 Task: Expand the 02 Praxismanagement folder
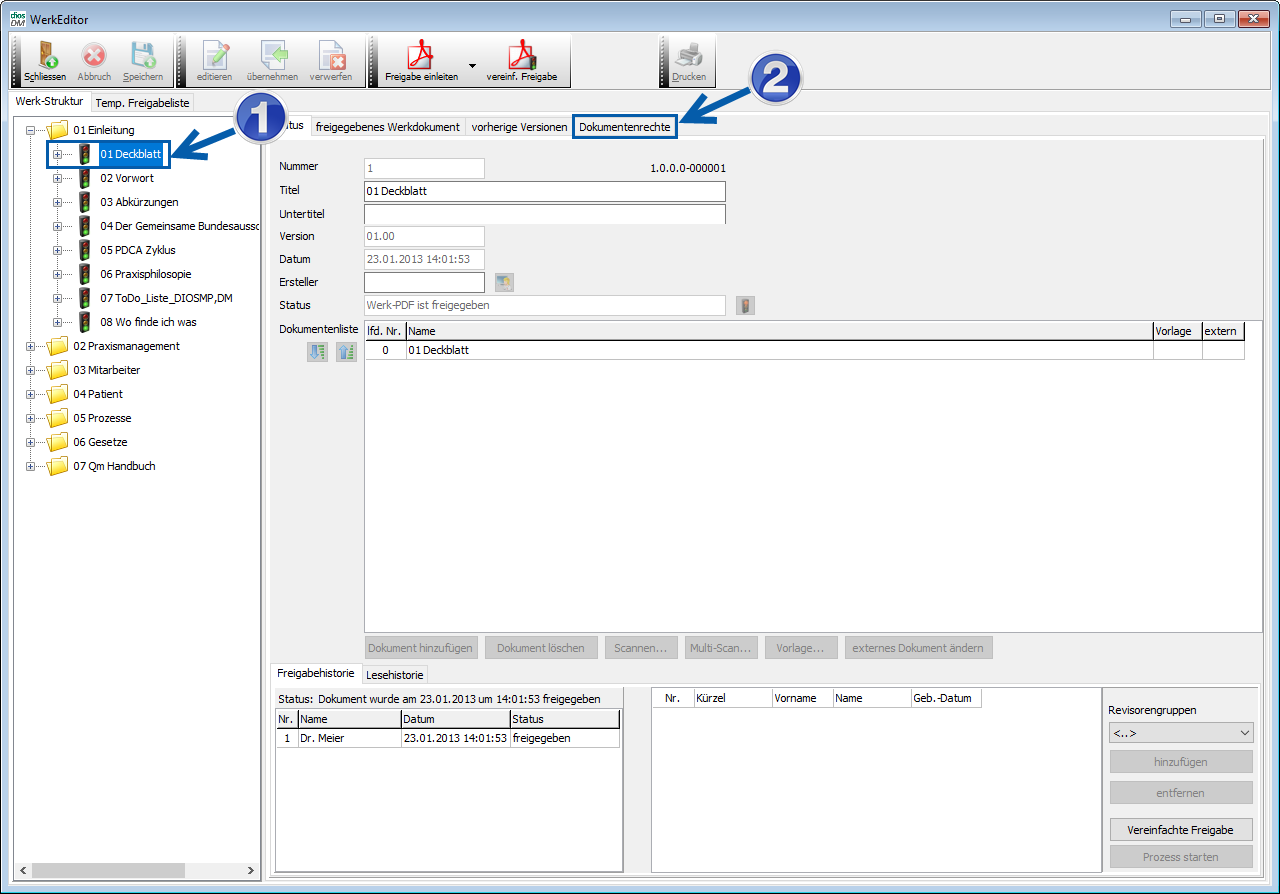click(x=31, y=346)
